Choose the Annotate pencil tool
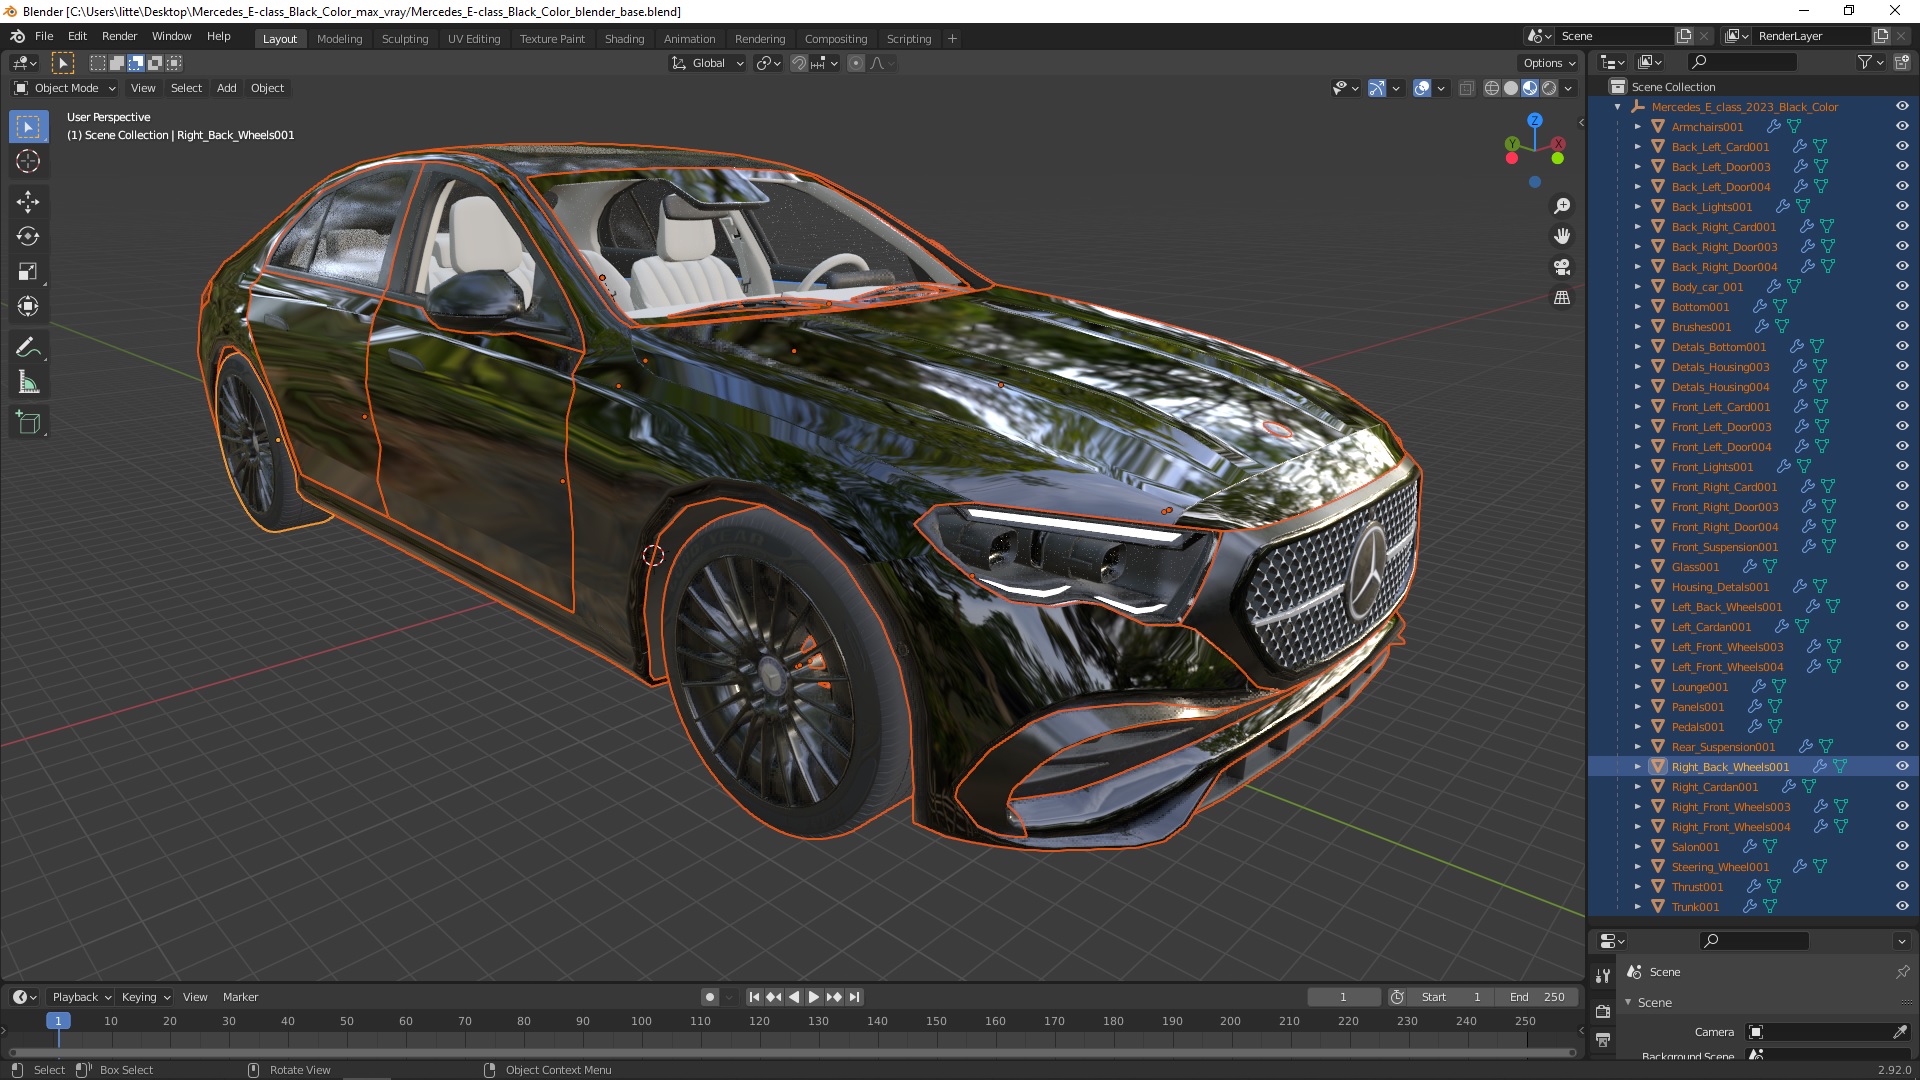Image resolution: width=1920 pixels, height=1080 pixels. click(x=28, y=348)
